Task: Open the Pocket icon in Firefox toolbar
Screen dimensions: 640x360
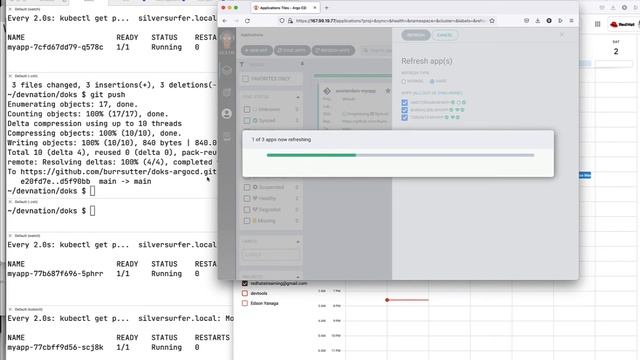Action: (x=526, y=21)
